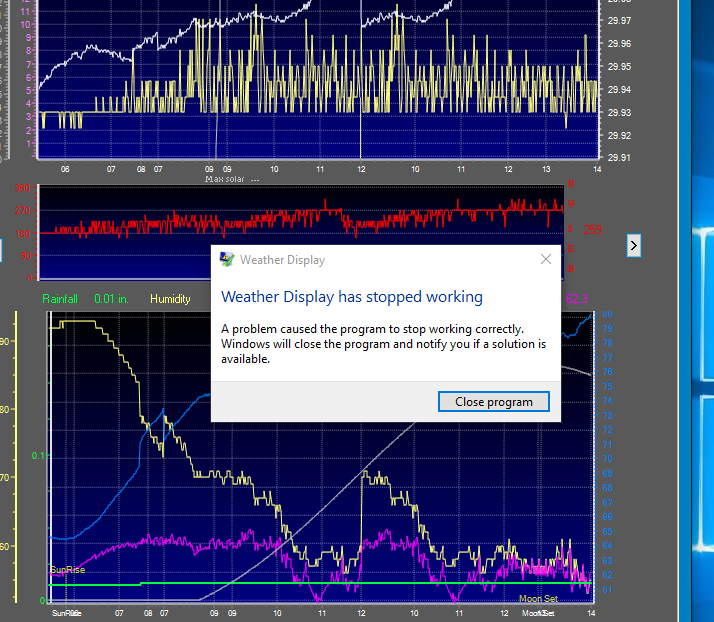Click the 360 wind direction axis label

point(22,188)
